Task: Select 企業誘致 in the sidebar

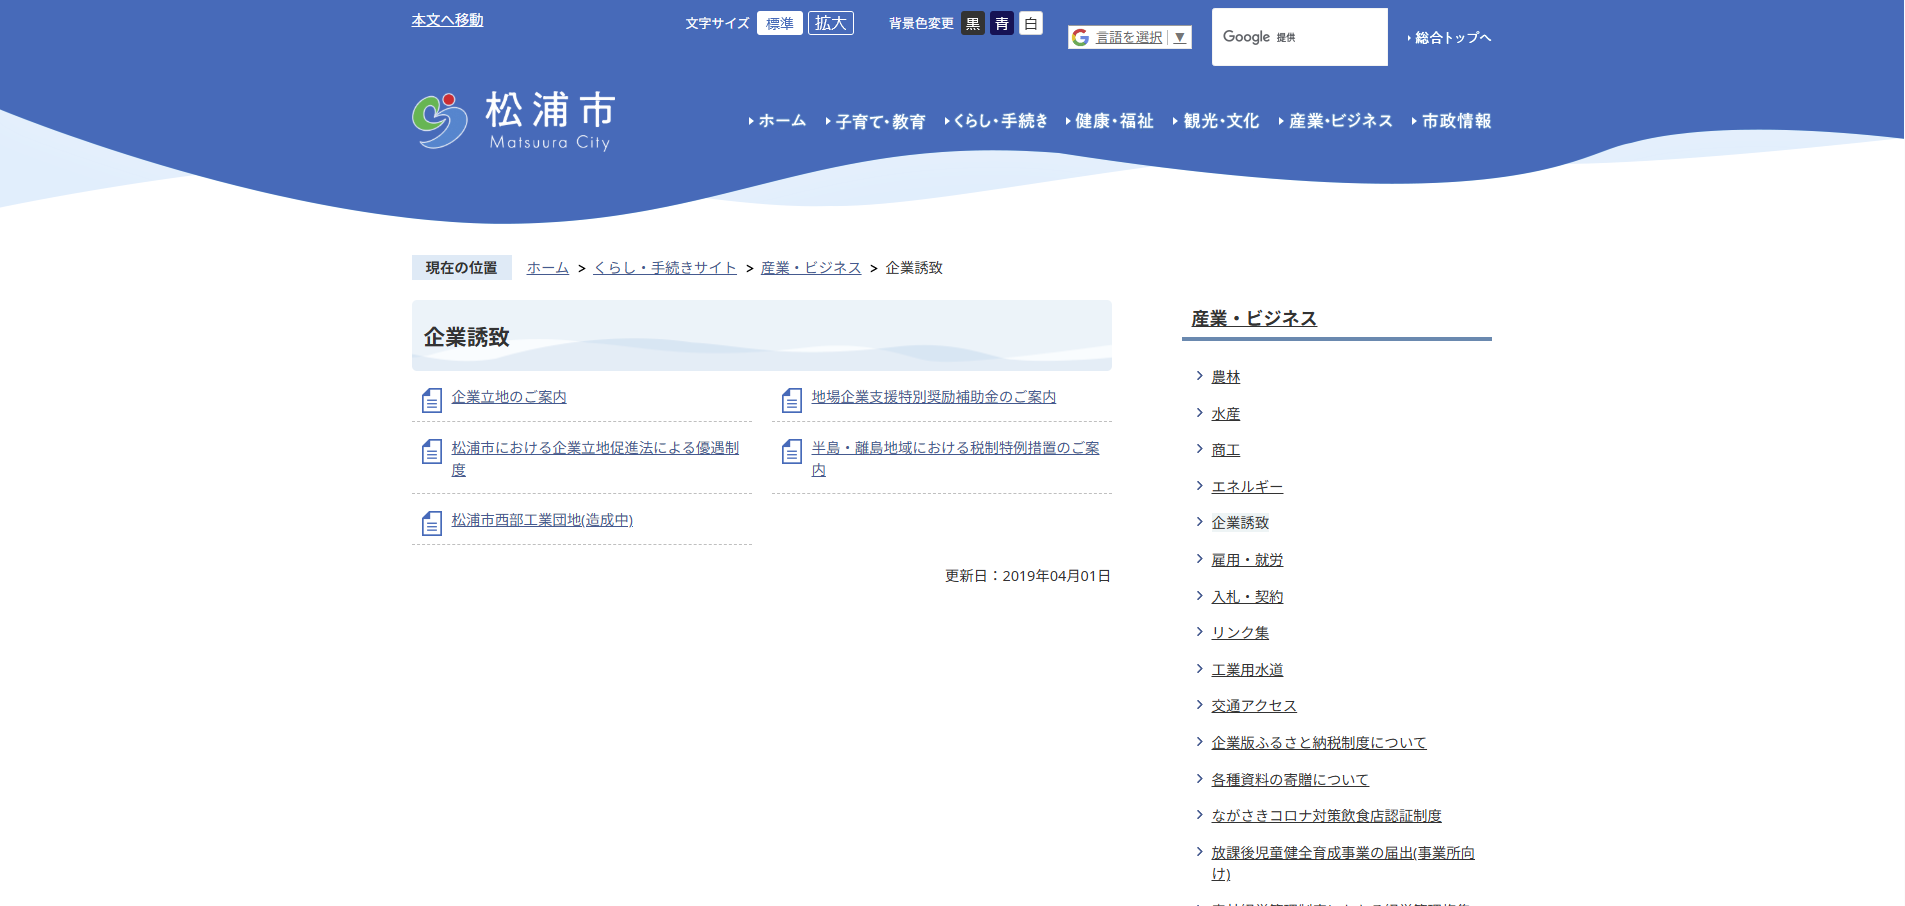Action: click(1240, 523)
